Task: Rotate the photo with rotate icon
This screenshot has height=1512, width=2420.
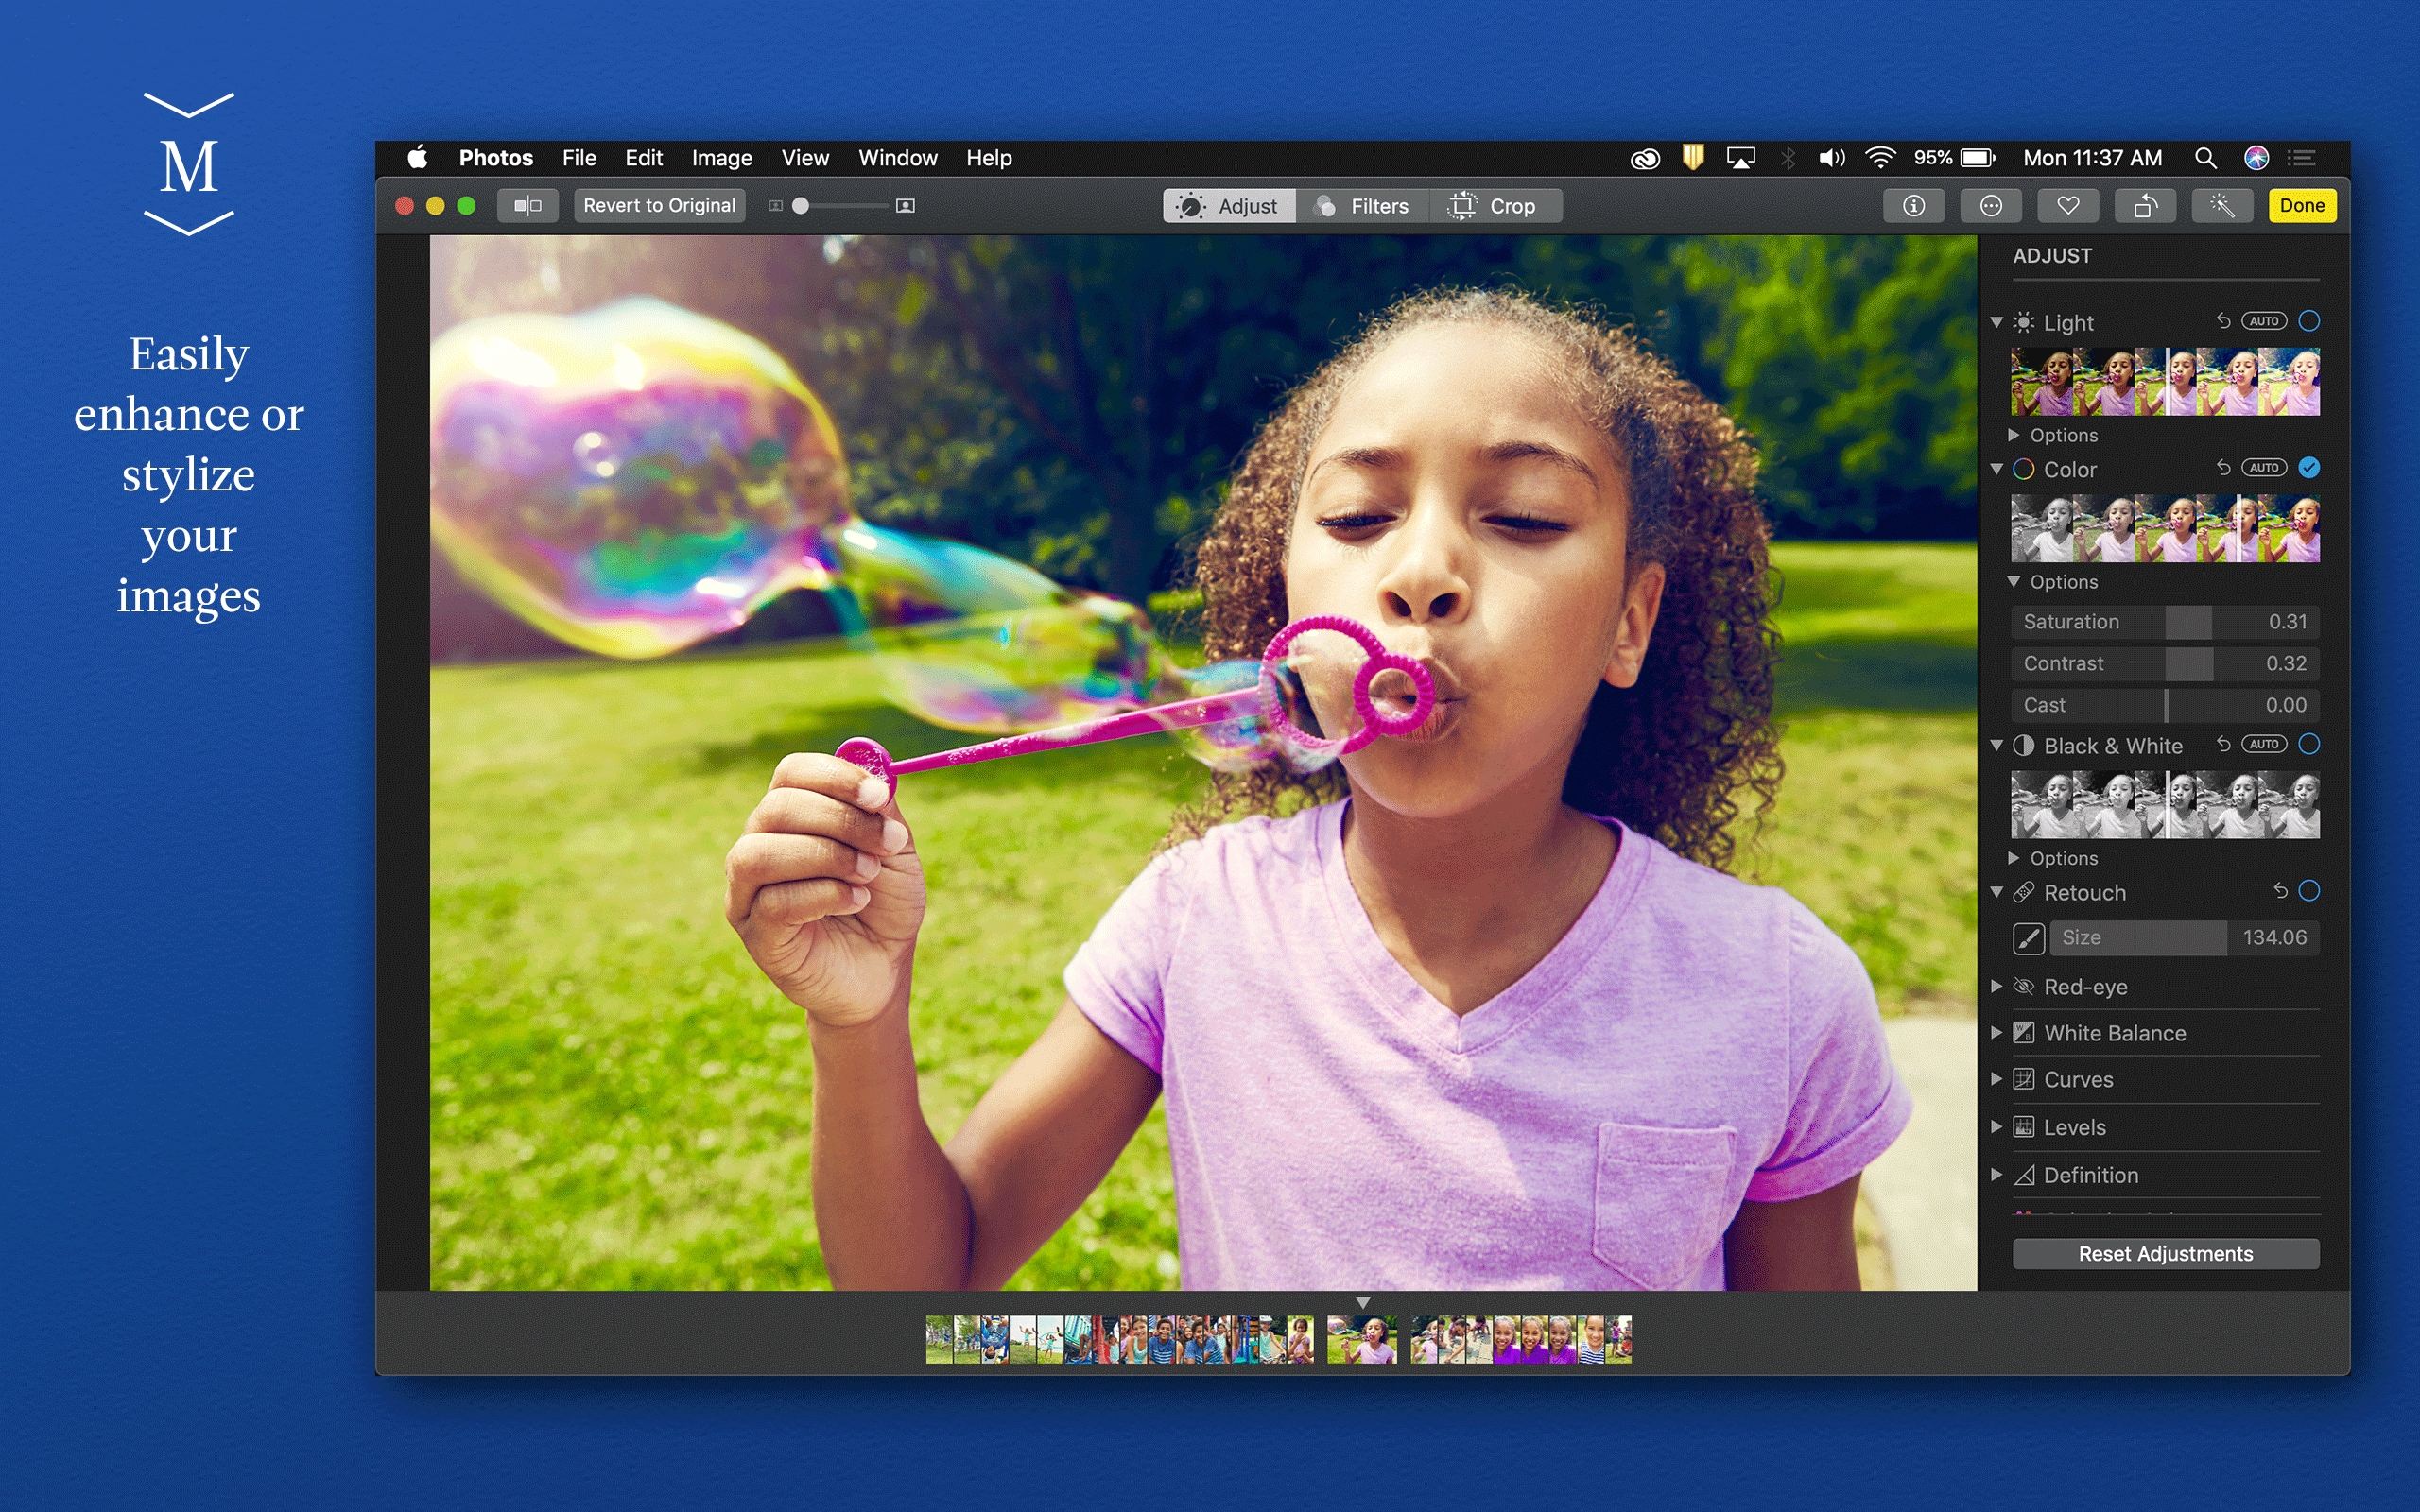Action: [2145, 206]
